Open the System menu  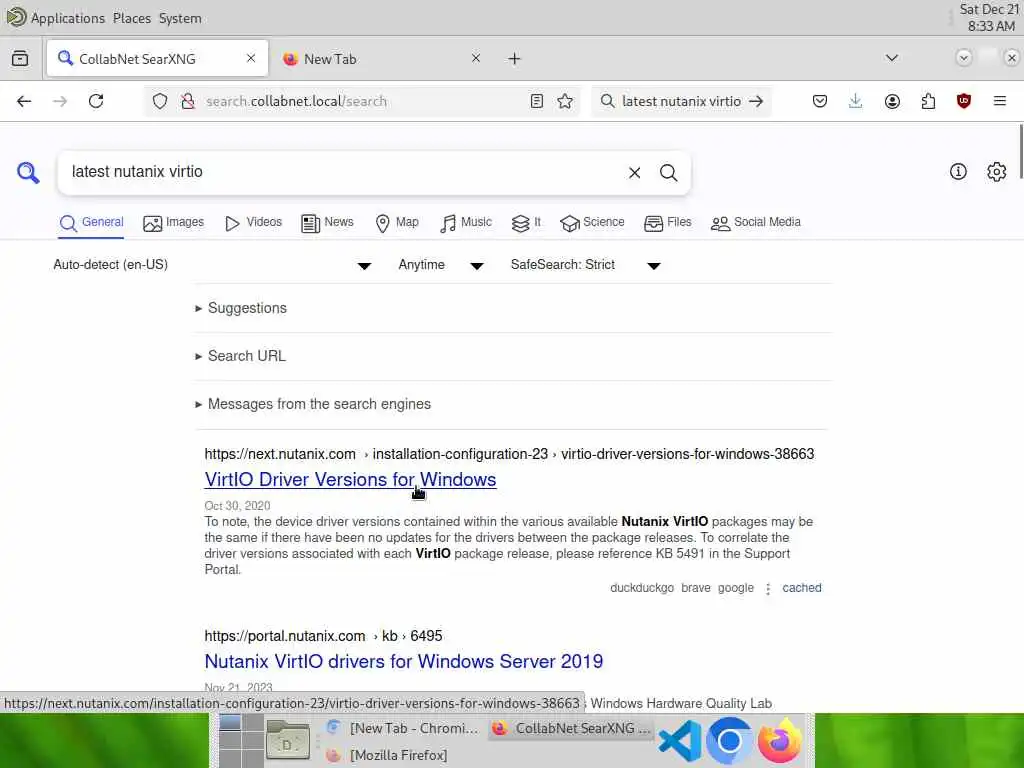(180, 18)
